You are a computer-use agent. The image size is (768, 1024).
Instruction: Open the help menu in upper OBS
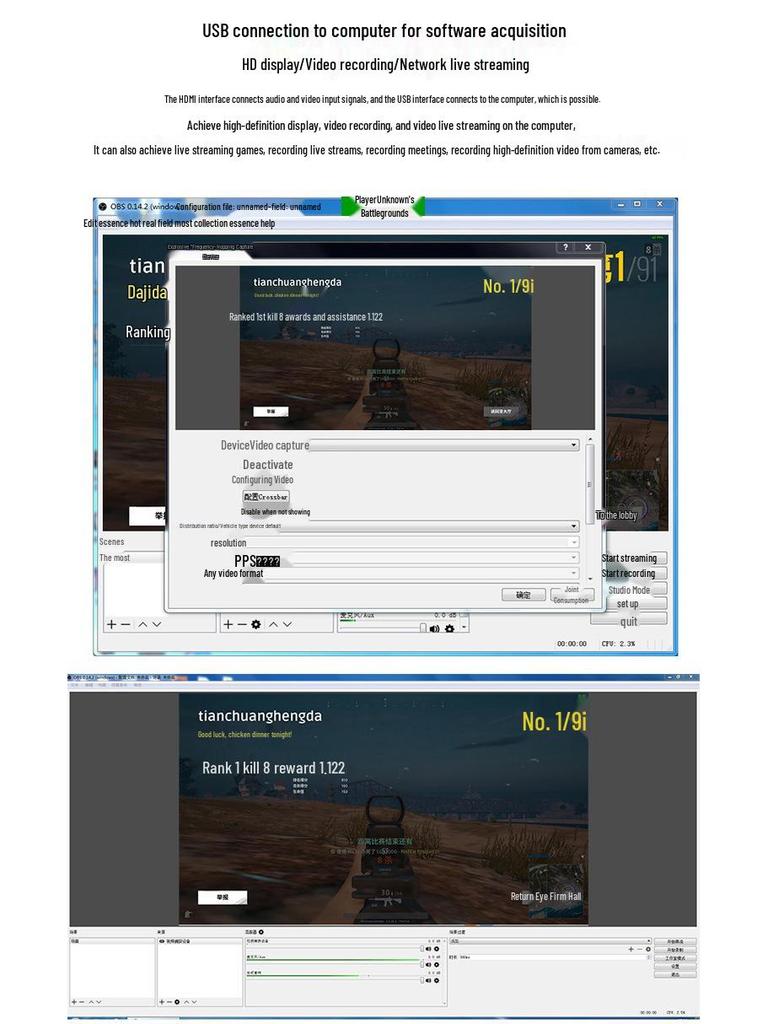tap(268, 223)
